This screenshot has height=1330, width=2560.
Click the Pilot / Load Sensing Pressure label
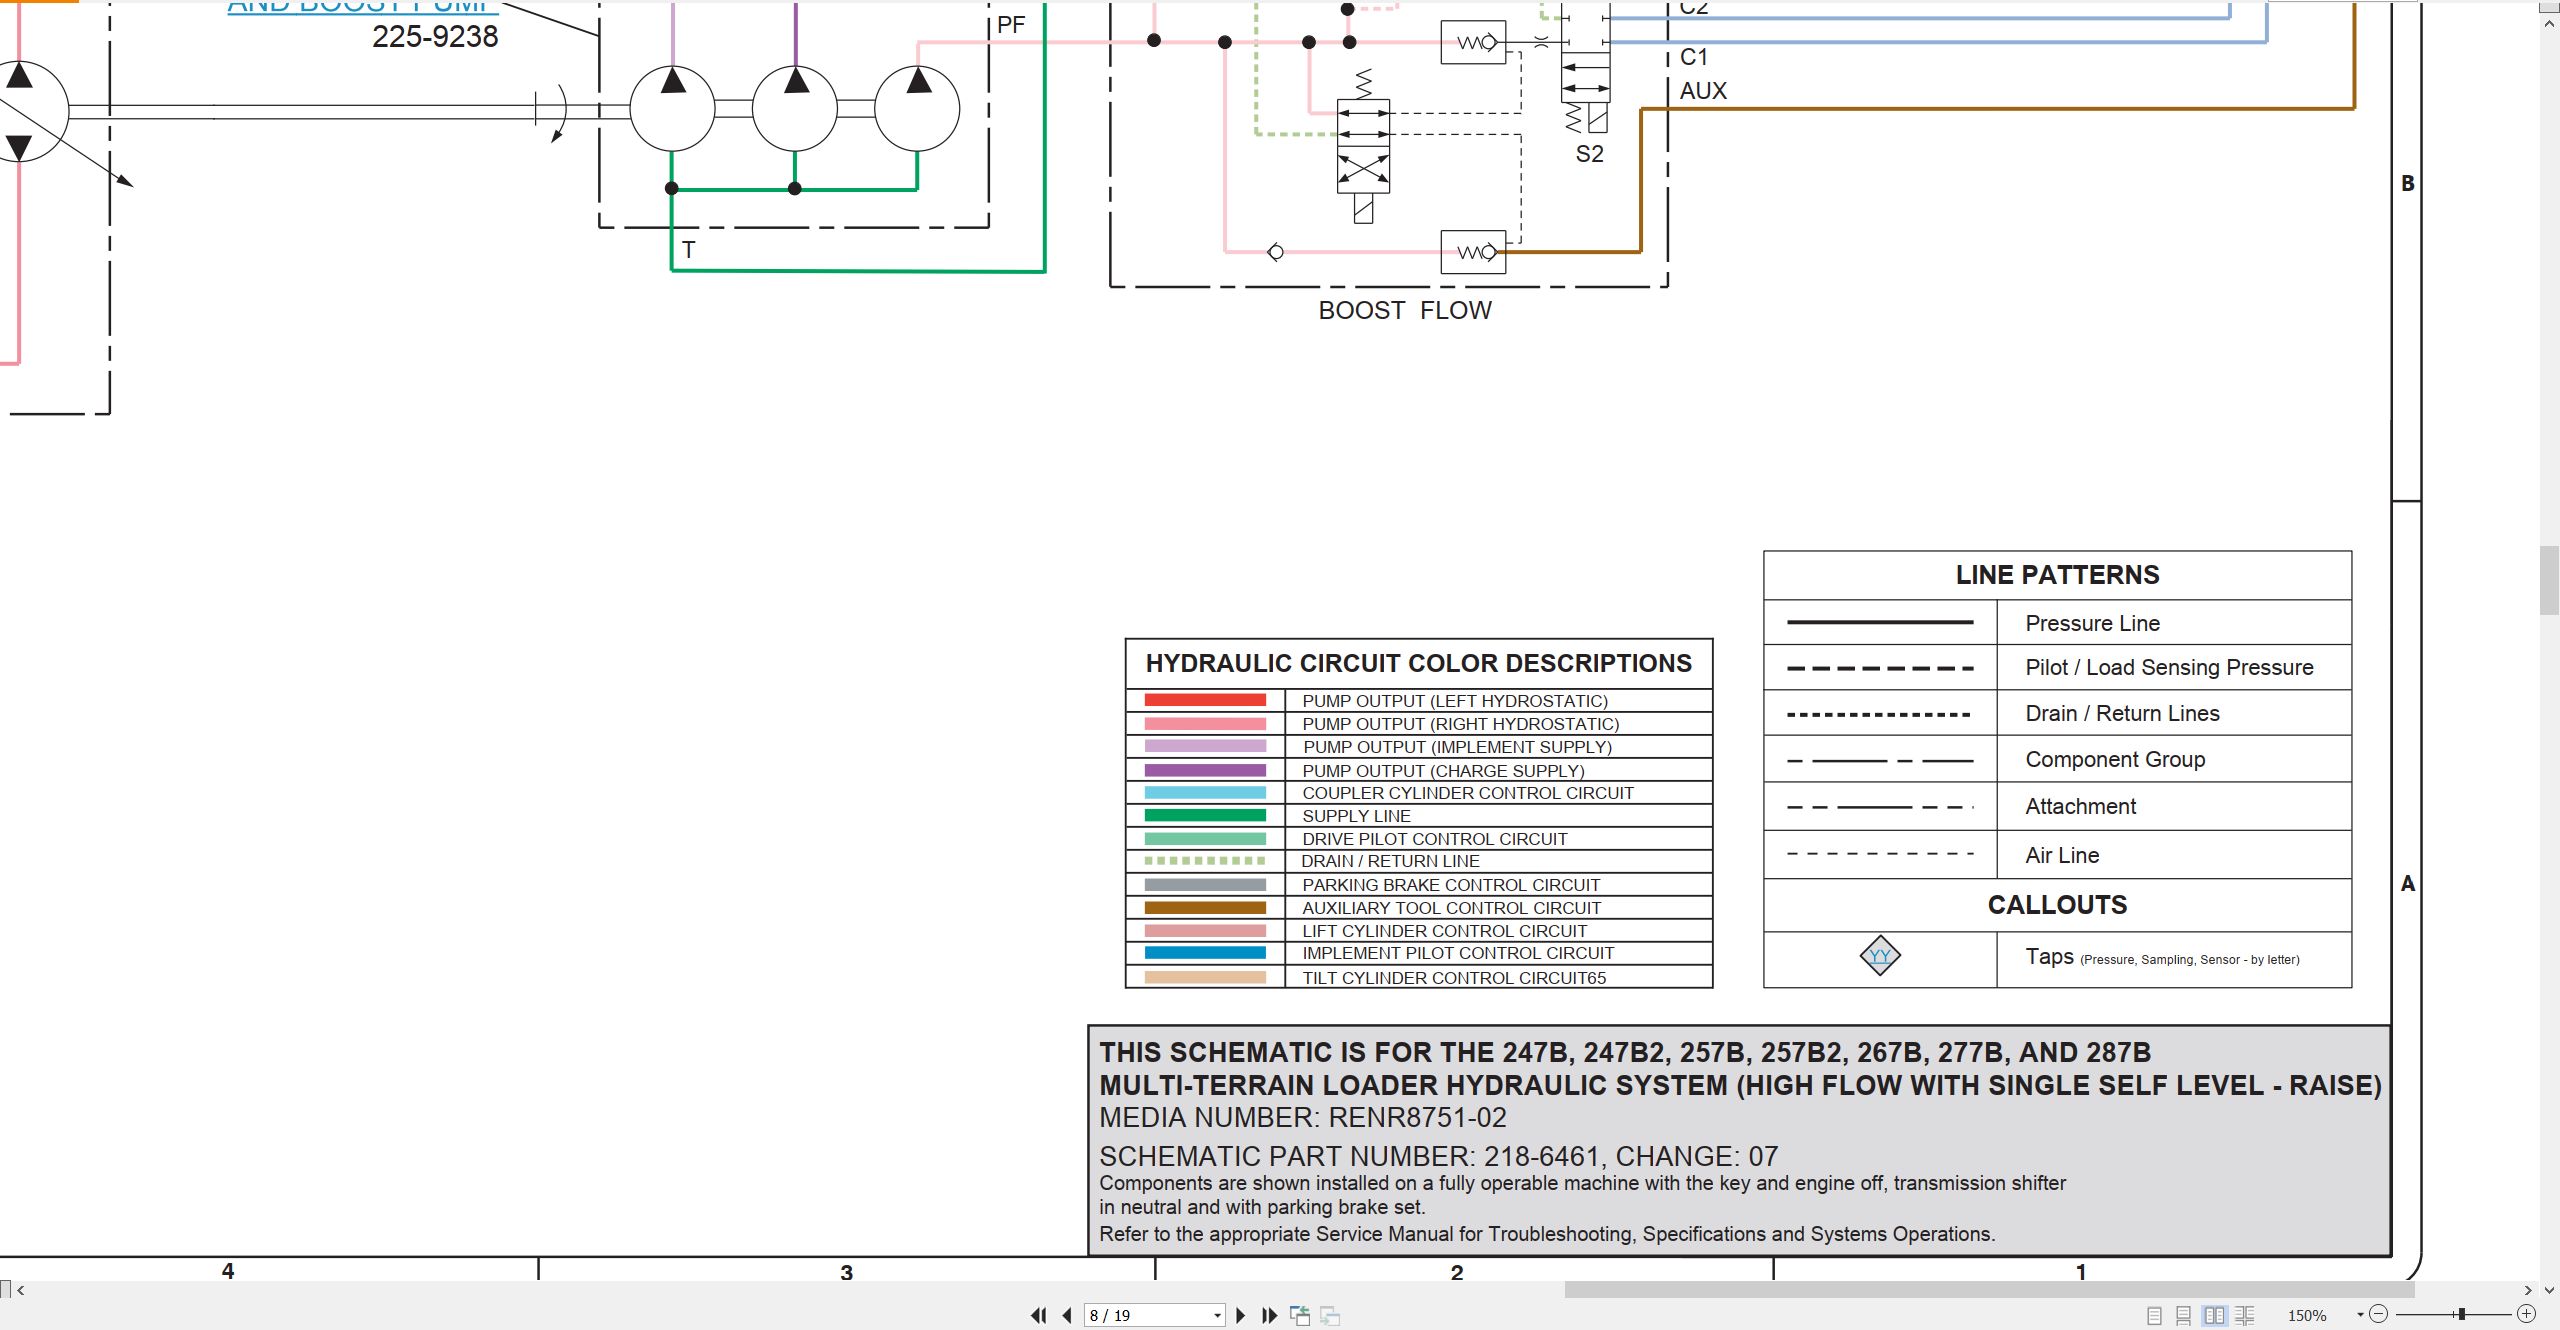[2169, 668]
